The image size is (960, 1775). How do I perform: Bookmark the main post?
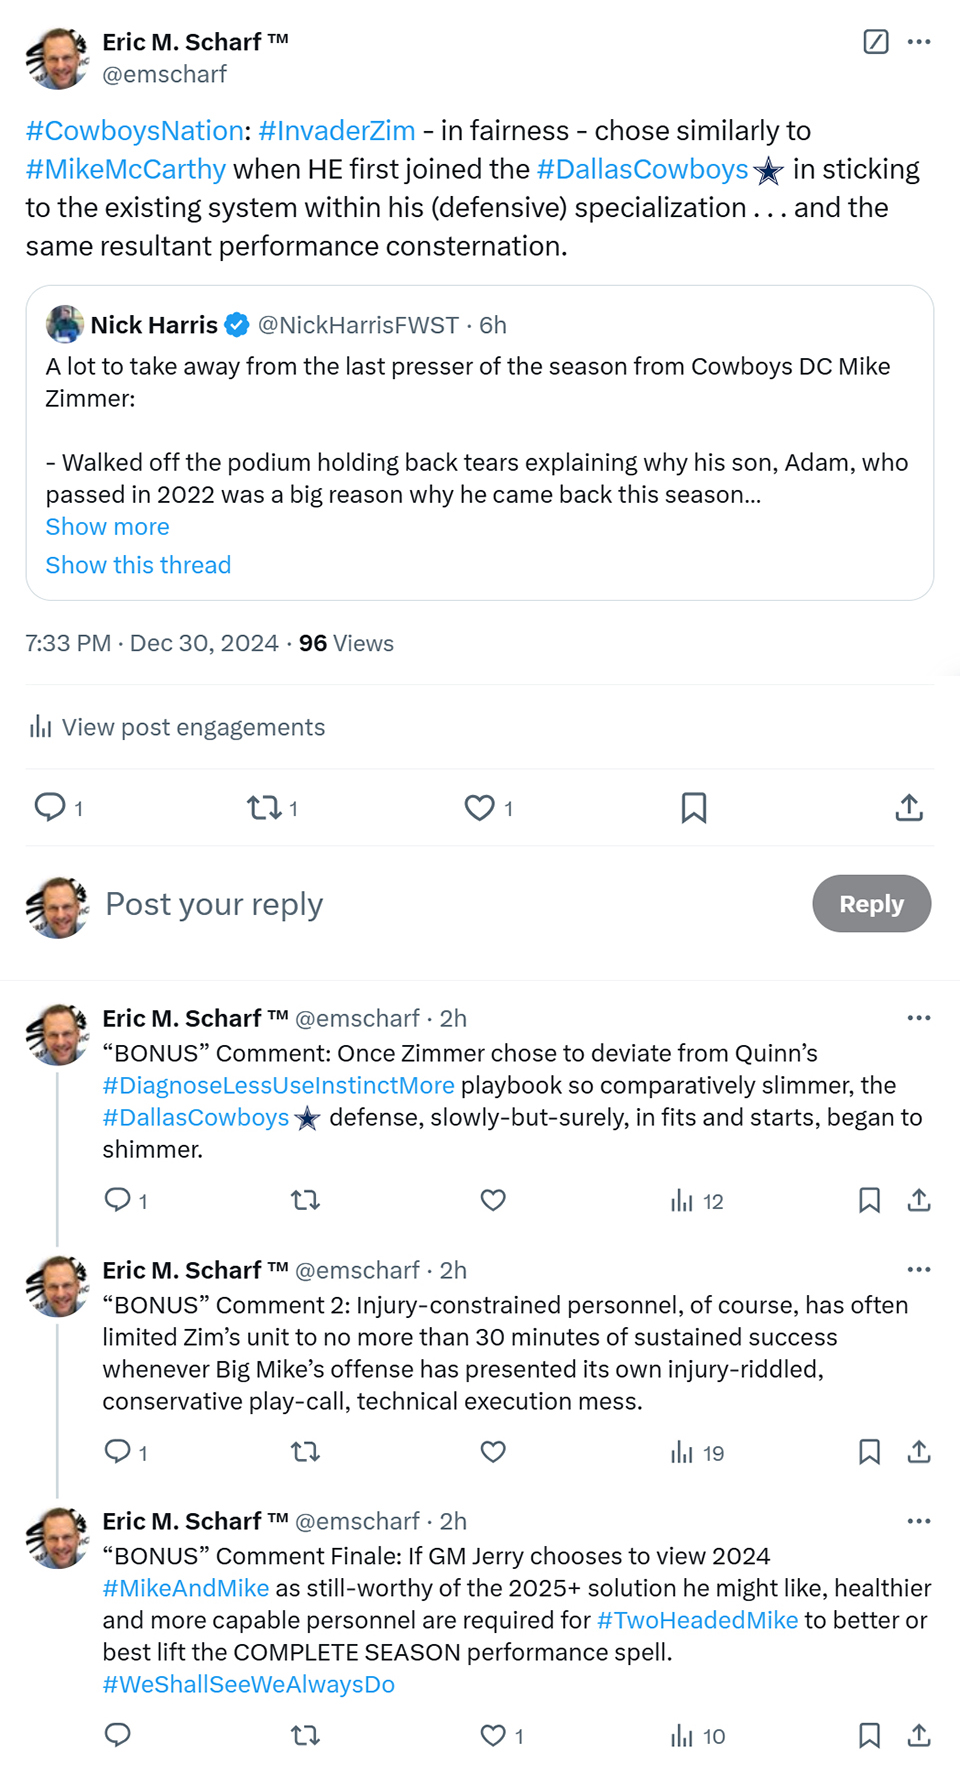coord(694,807)
